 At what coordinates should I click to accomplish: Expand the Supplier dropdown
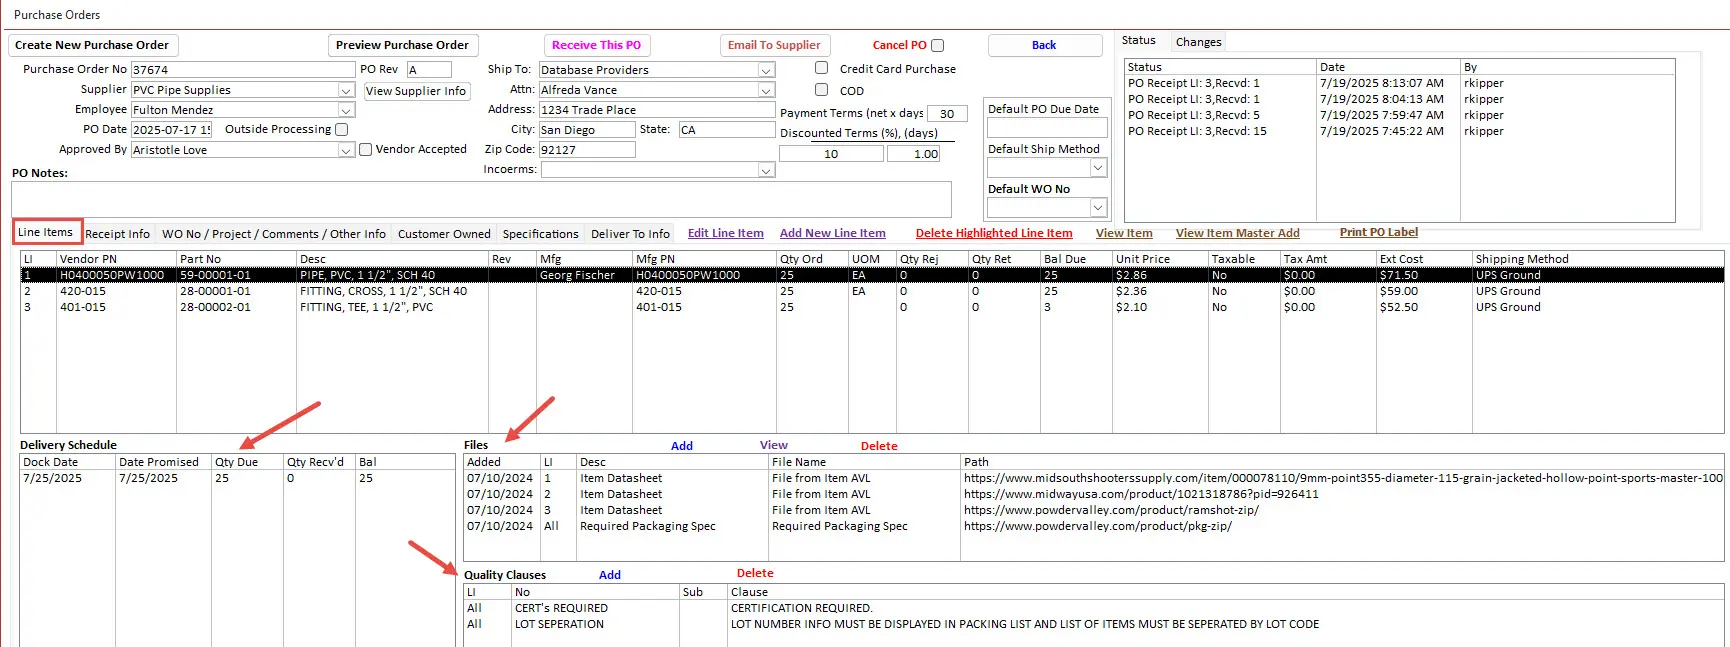pos(346,90)
